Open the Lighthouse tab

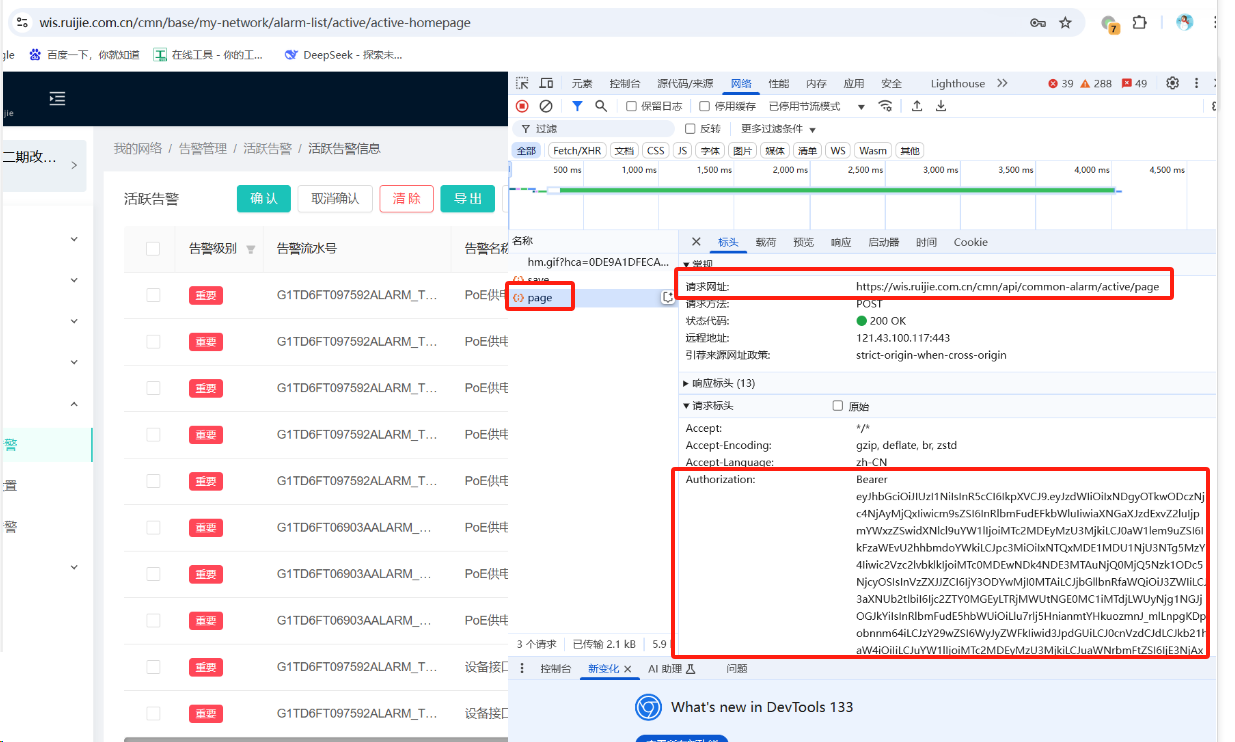(x=958, y=83)
